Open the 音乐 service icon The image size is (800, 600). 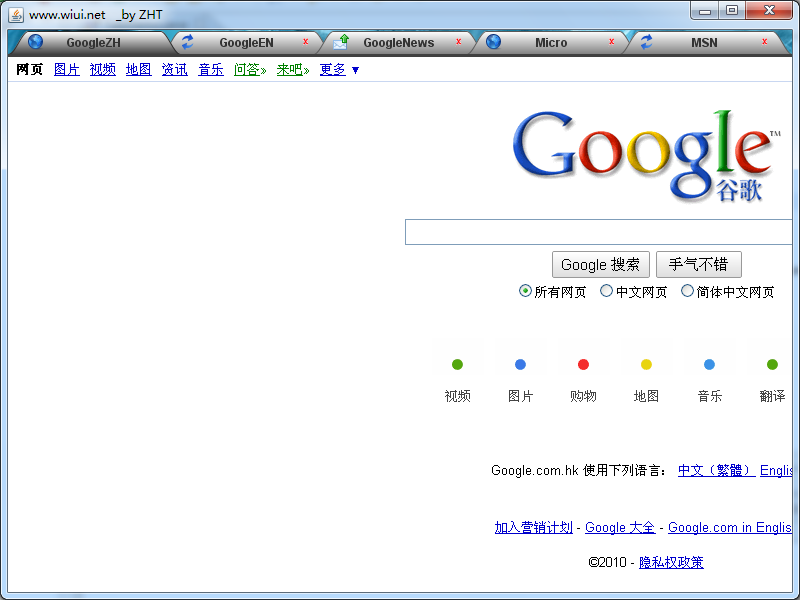point(709,364)
